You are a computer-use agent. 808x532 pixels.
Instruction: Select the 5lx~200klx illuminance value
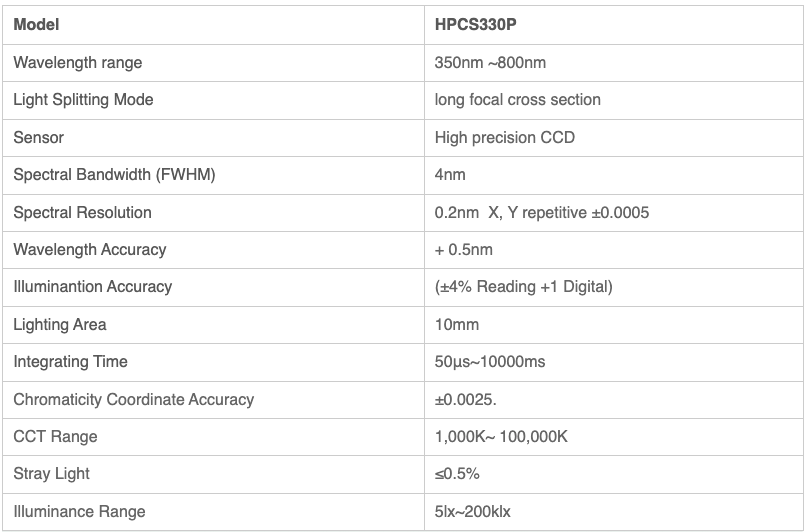click(473, 512)
